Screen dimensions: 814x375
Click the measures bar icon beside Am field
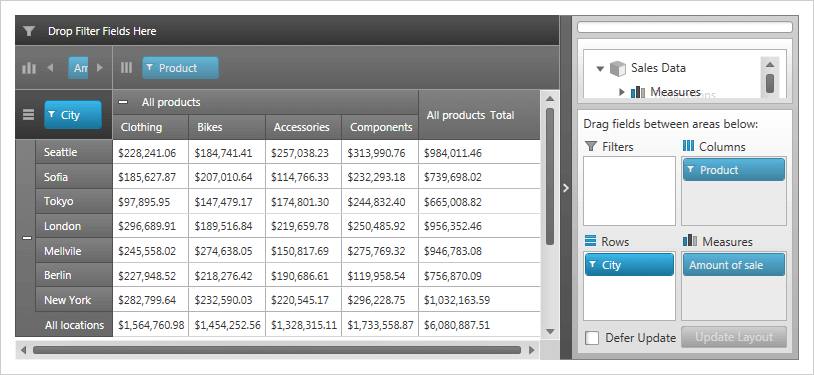pyautogui.click(x=29, y=68)
